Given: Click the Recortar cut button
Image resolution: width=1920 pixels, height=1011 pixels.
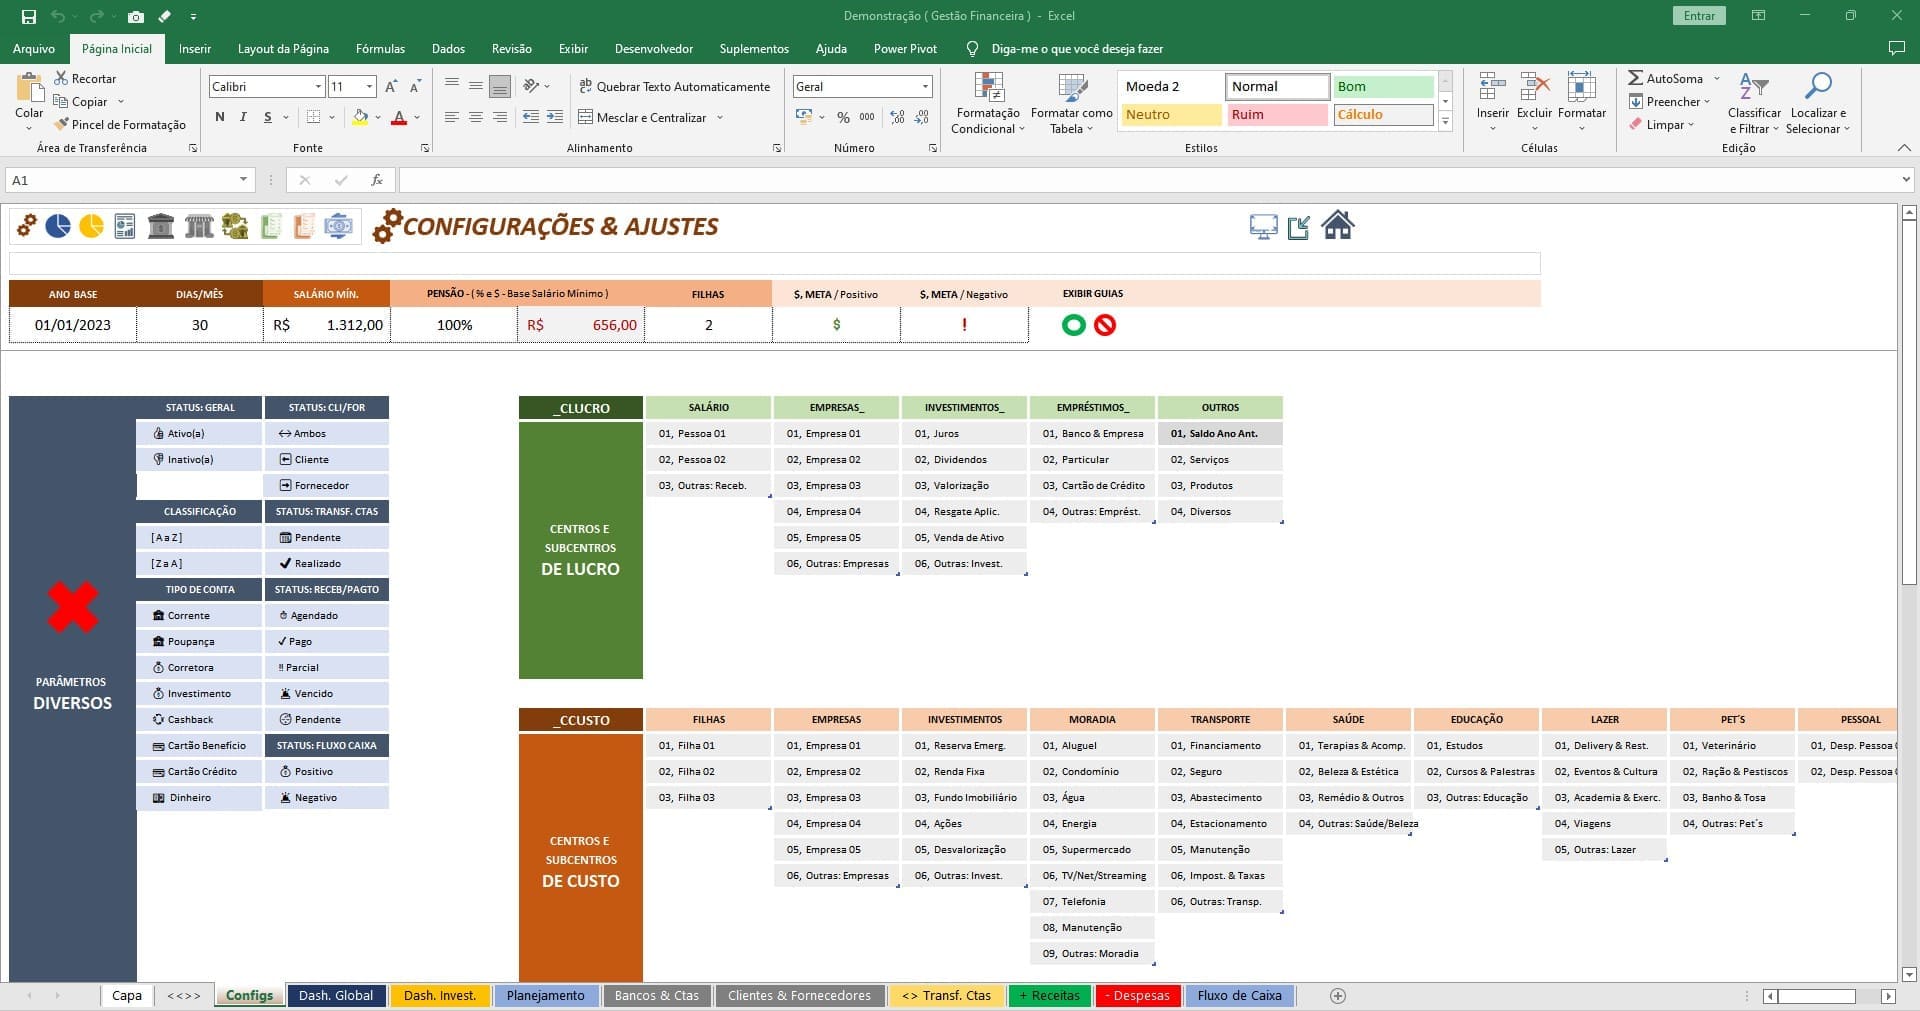Looking at the screenshot, I should pos(85,79).
